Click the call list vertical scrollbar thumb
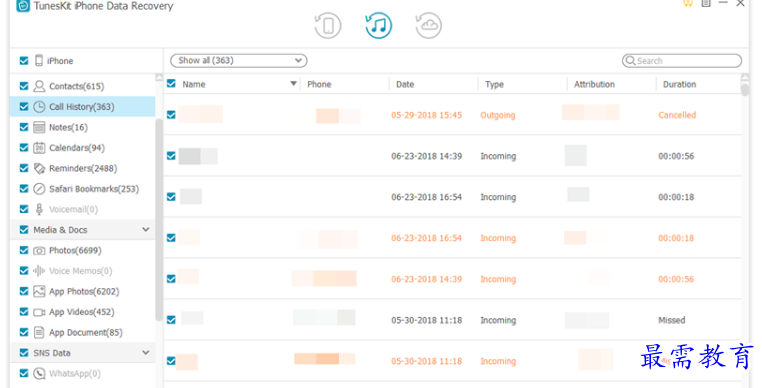This screenshot has width=762, height=388. click(745, 89)
